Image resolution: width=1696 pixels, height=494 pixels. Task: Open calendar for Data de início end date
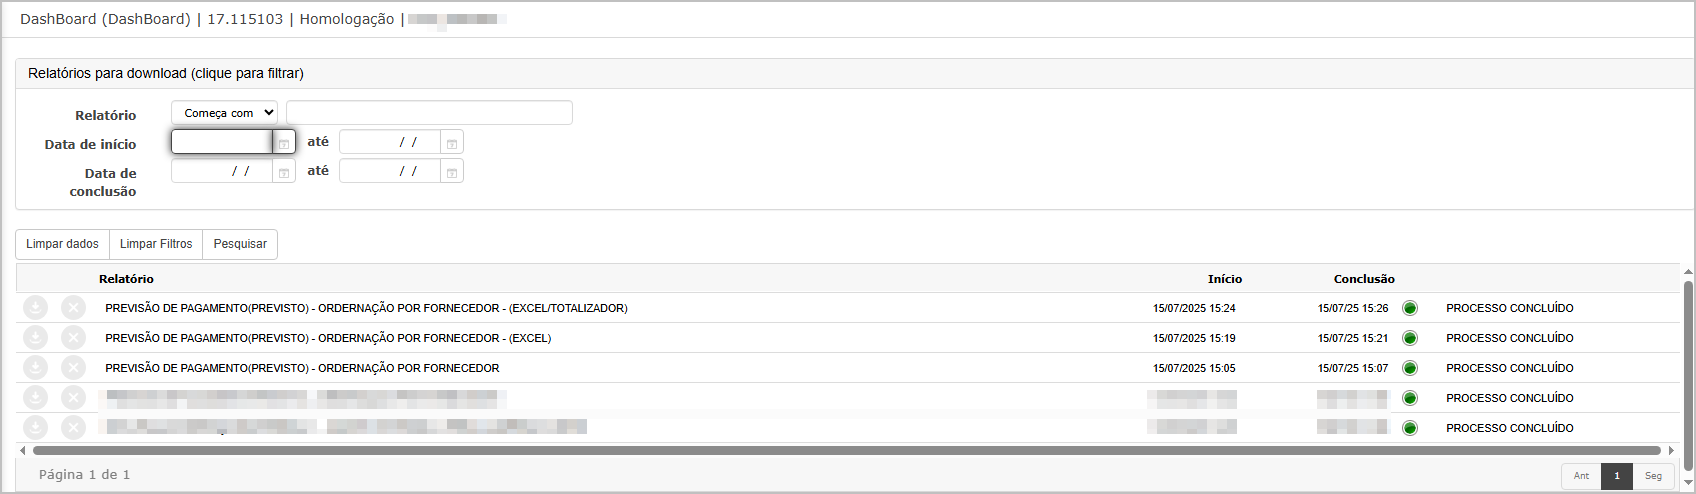[x=452, y=142]
